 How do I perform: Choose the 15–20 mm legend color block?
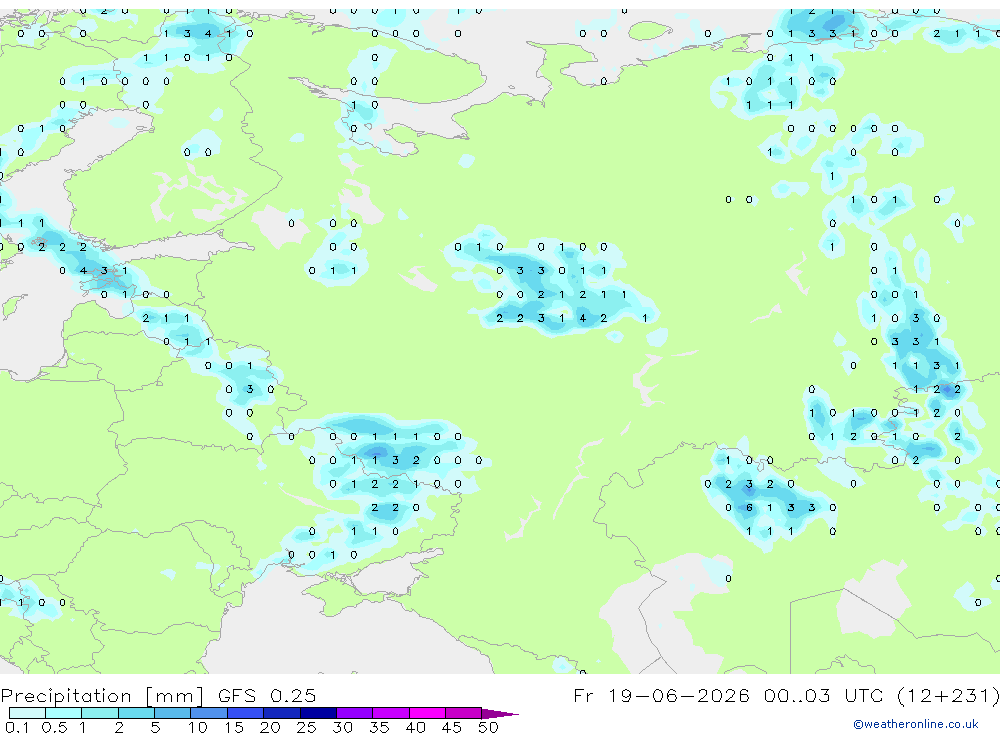(246, 713)
